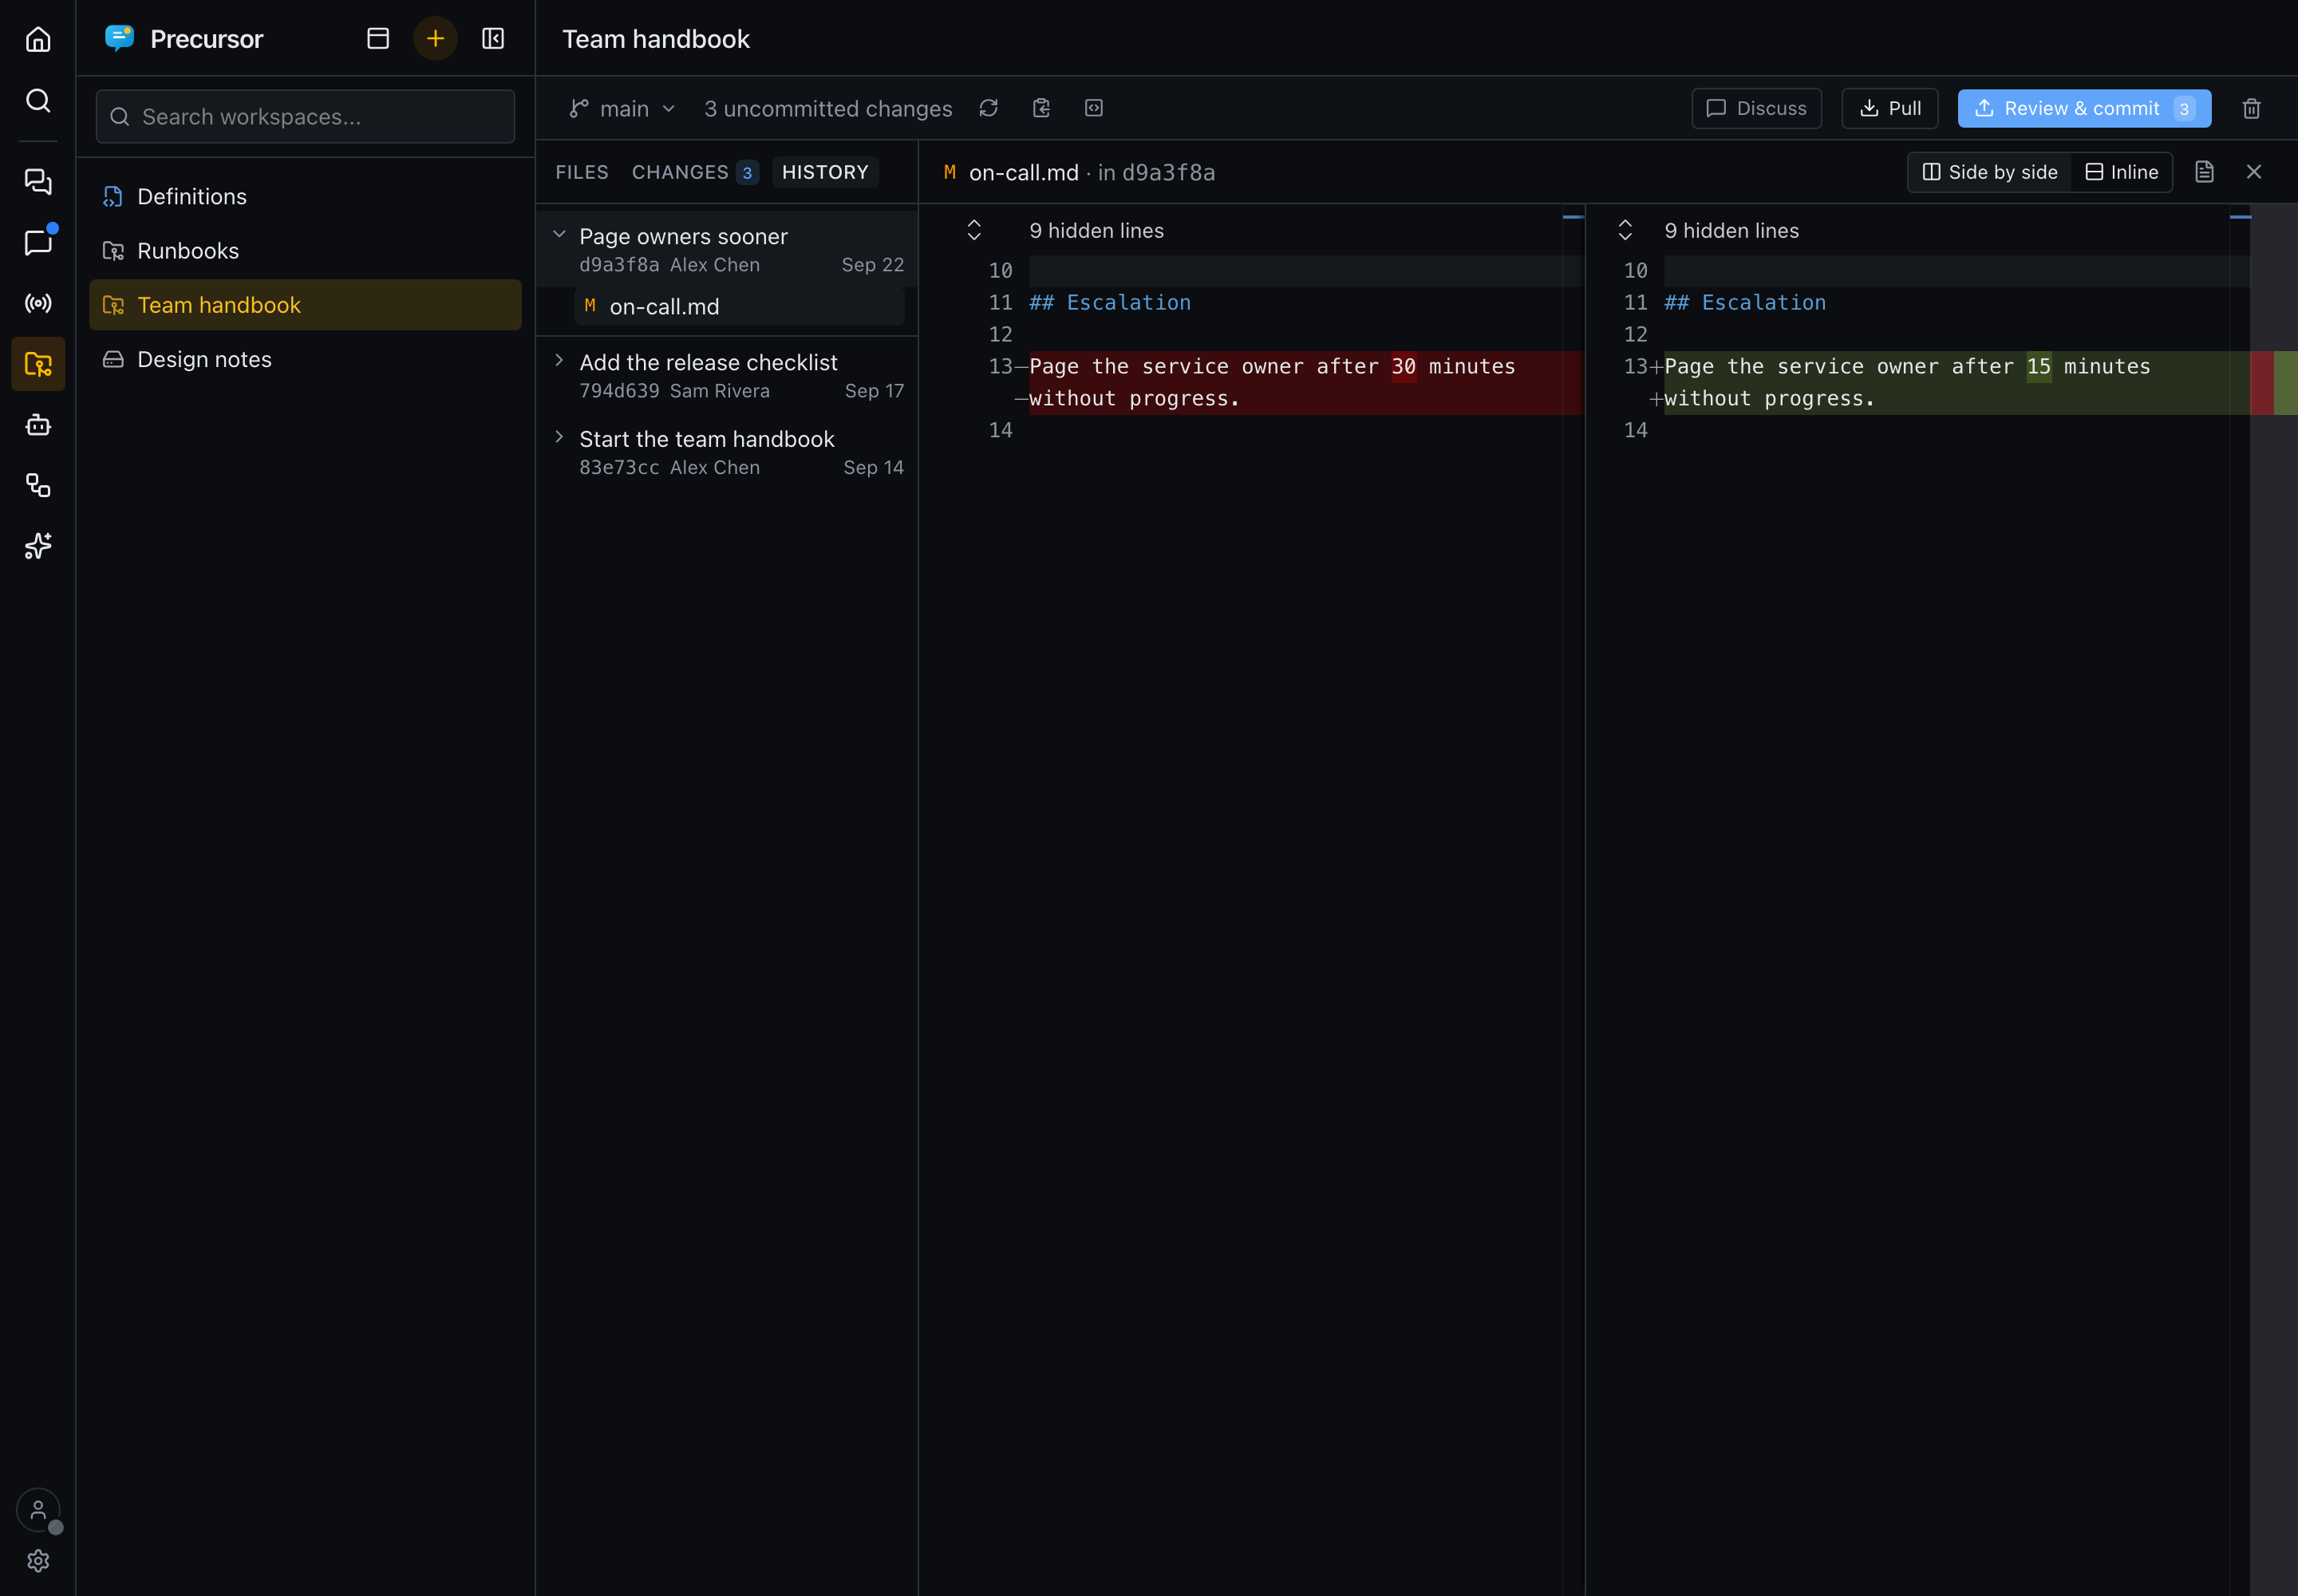Image resolution: width=2298 pixels, height=1596 pixels.
Task: Open the workflow shapes icon in the sidebar
Action: tap(38, 485)
